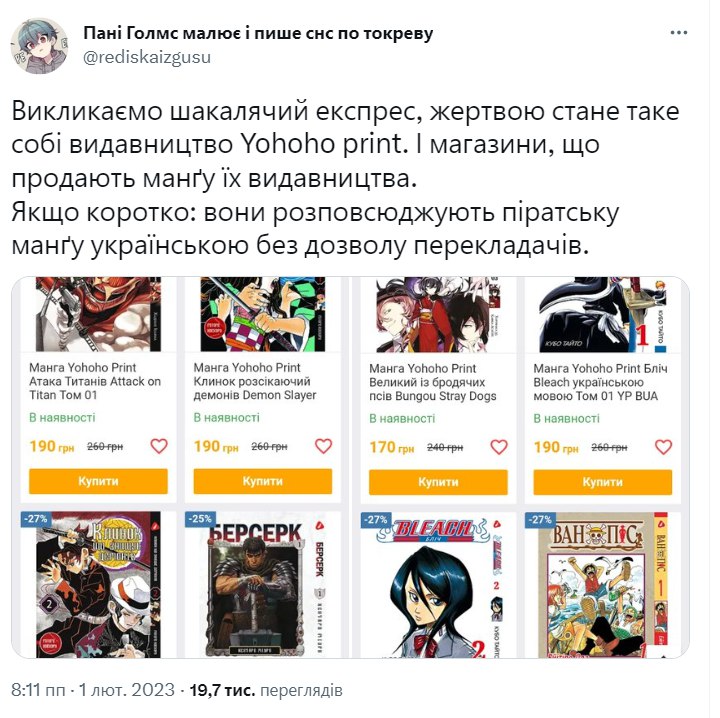The height and width of the screenshot is (718, 720).
Task: Favorite the Demon Slayer manga heart icon
Action: [x=323, y=446]
